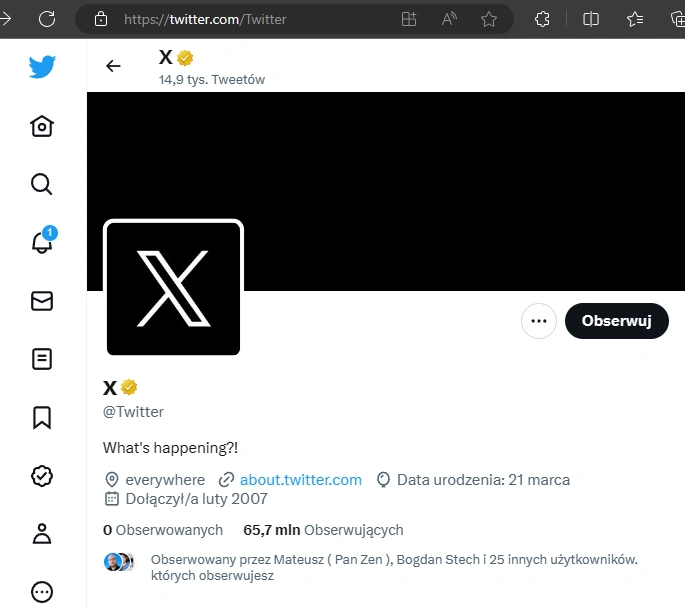This screenshot has width=685, height=610.
Task: Click 'Dołączył/a luty 2007' text
Action: pos(197,499)
